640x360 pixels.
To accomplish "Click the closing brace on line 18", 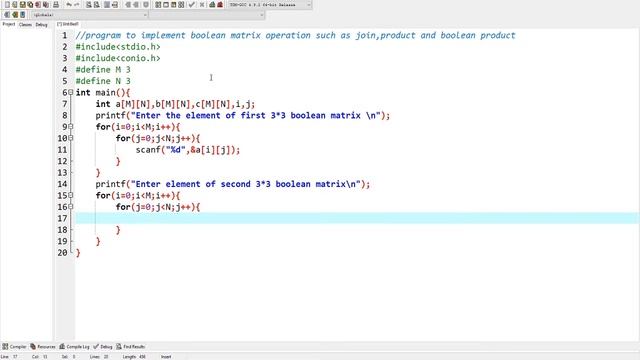I will point(118,230).
